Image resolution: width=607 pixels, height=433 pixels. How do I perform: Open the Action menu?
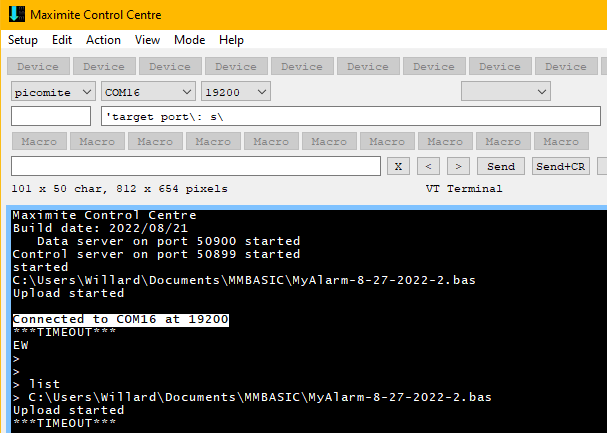103,40
